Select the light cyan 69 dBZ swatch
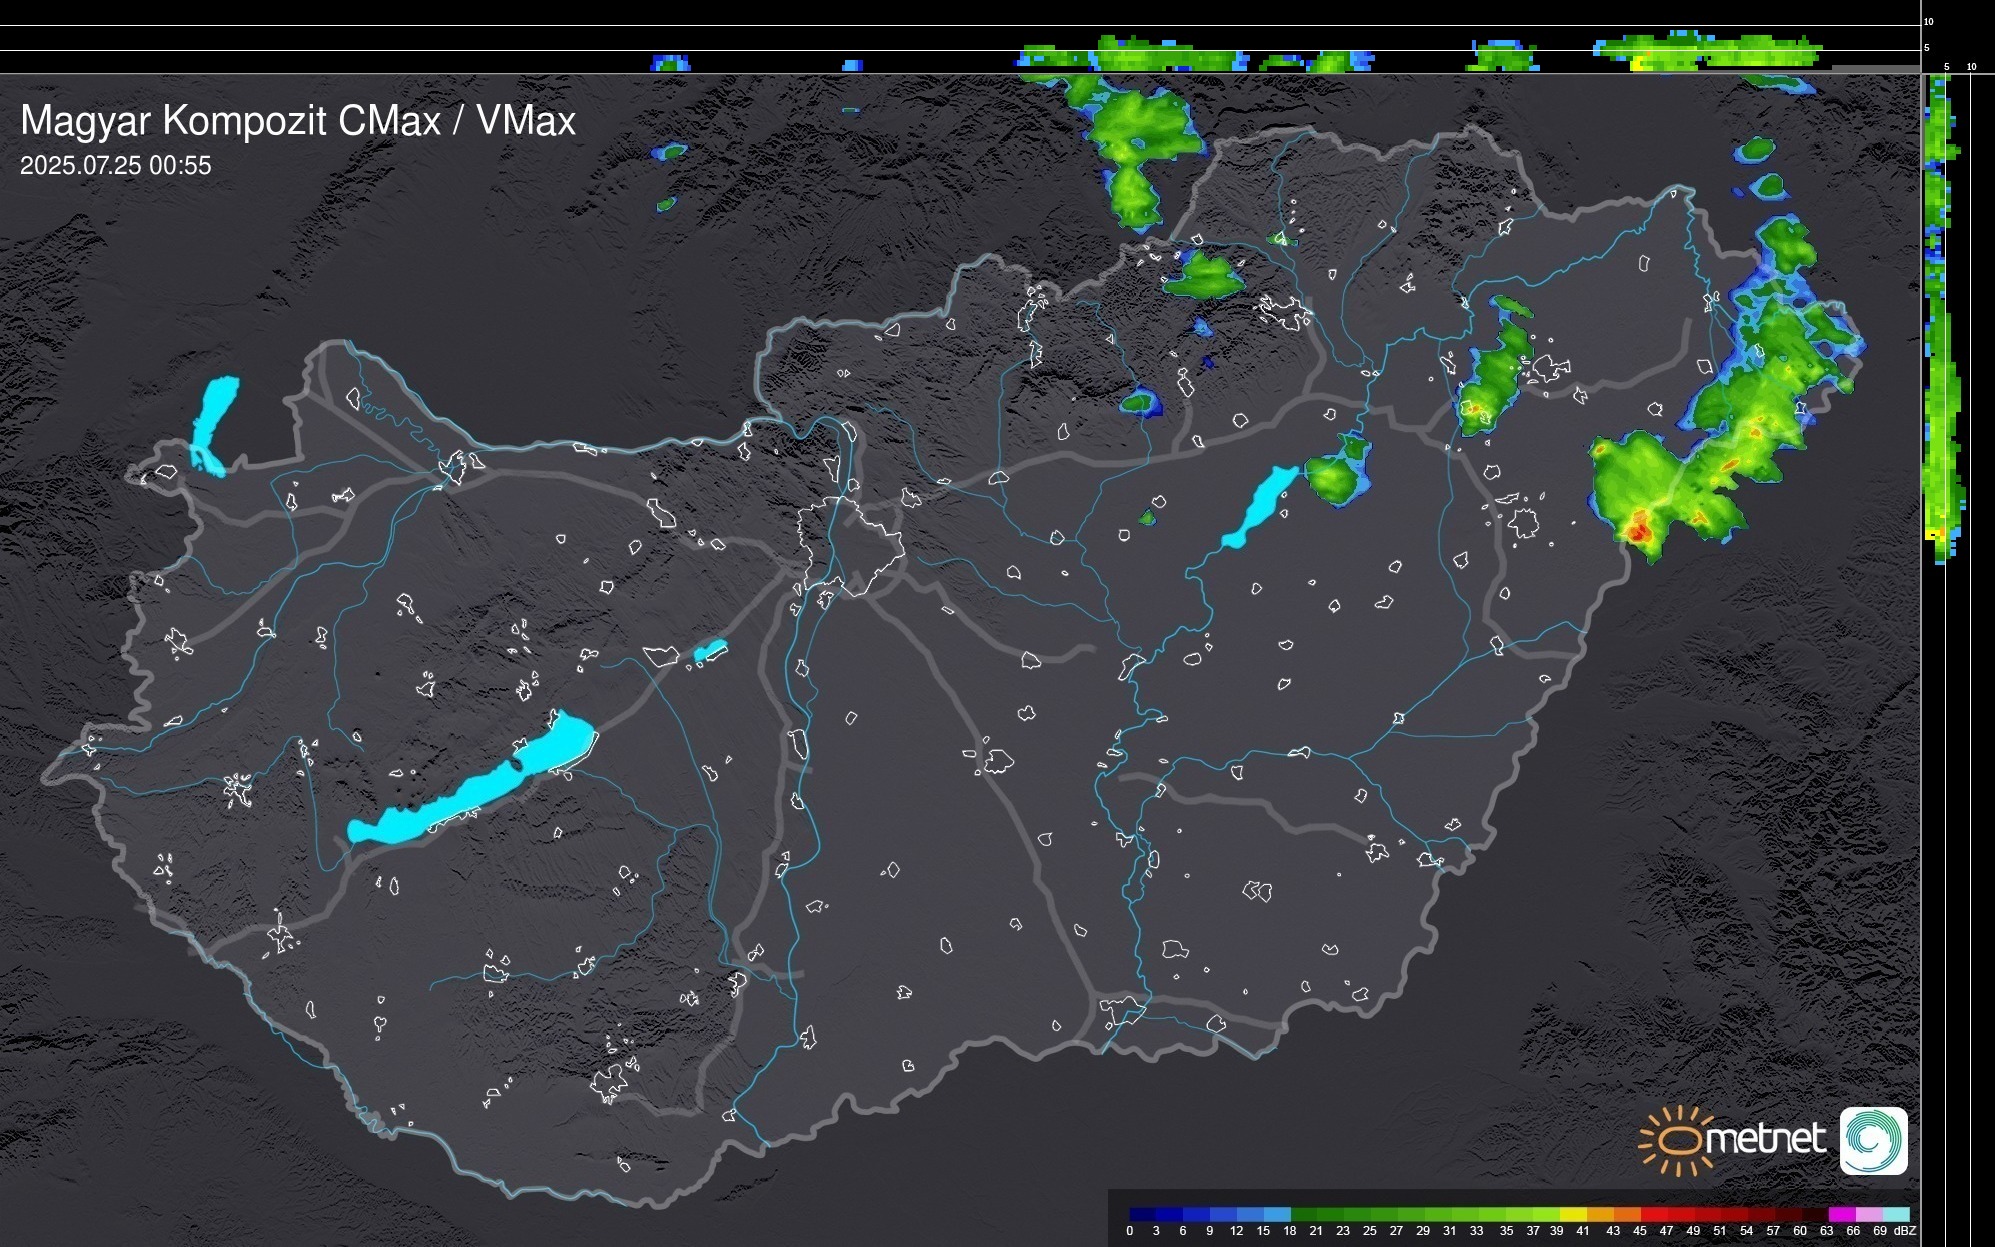 (1896, 1214)
